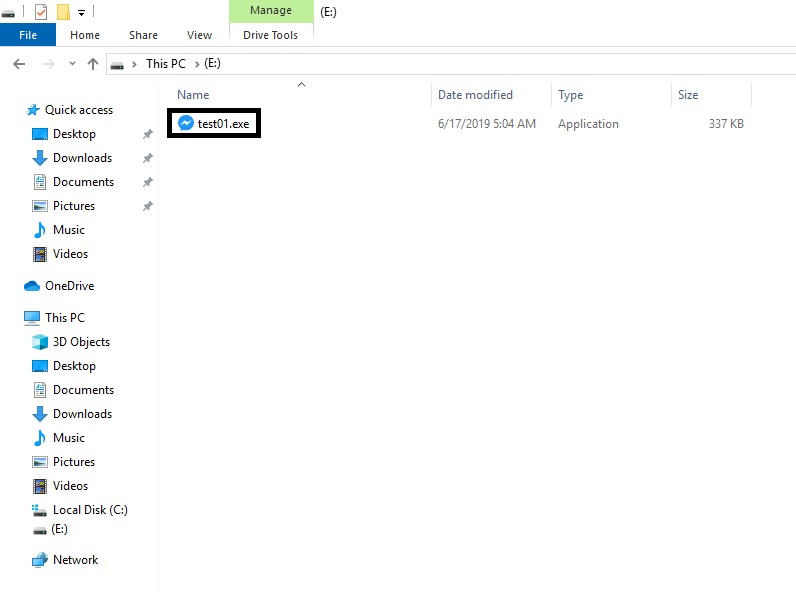The image size is (796, 592).
Task: Expand the chevron before (E:) breadcrumb
Action: click(196, 64)
